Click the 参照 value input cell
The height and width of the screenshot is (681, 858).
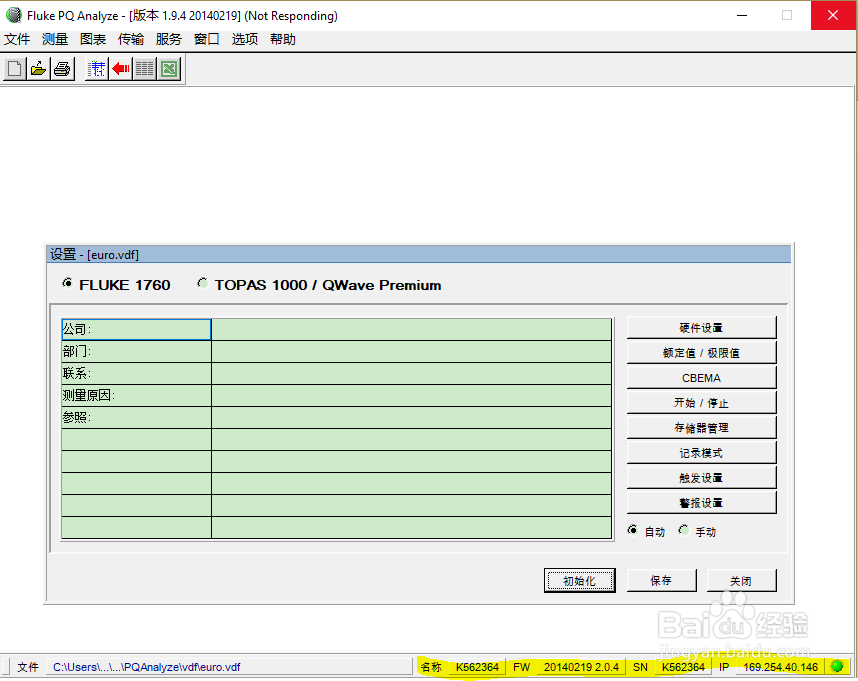(411, 417)
